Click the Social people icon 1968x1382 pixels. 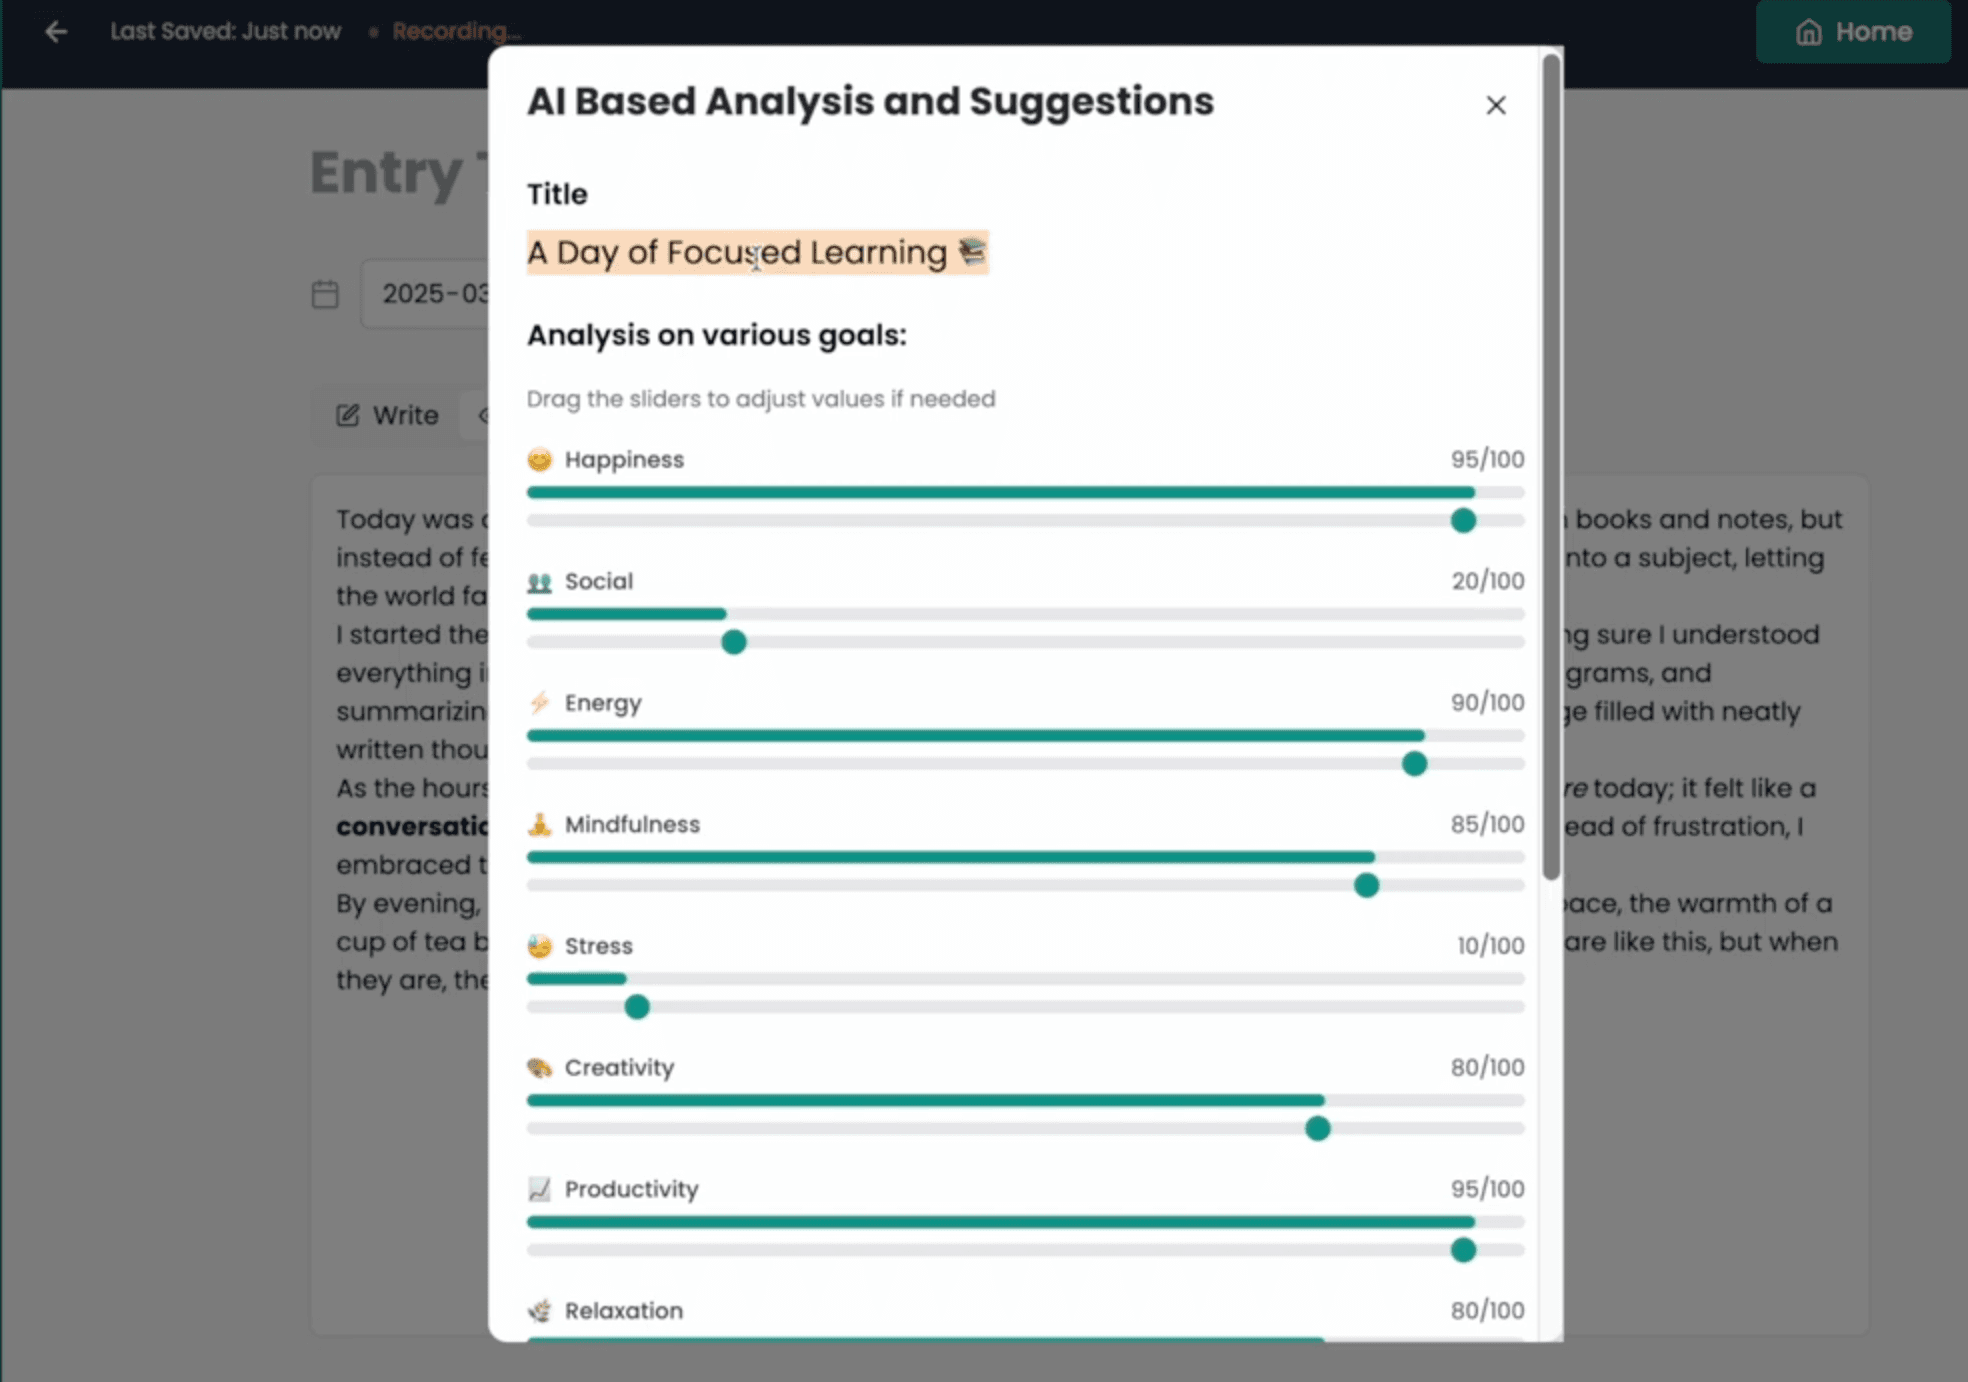pyautogui.click(x=539, y=581)
